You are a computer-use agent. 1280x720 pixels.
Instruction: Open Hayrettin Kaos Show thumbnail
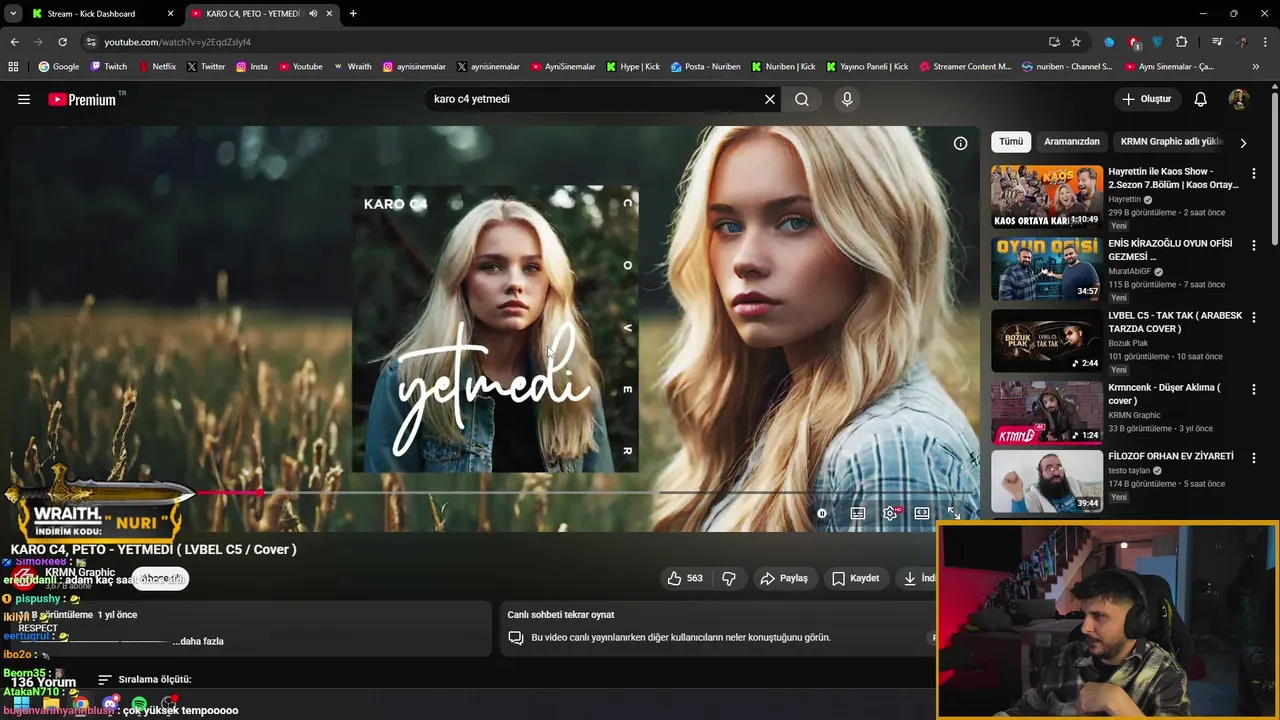click(x=1047, y=197)
